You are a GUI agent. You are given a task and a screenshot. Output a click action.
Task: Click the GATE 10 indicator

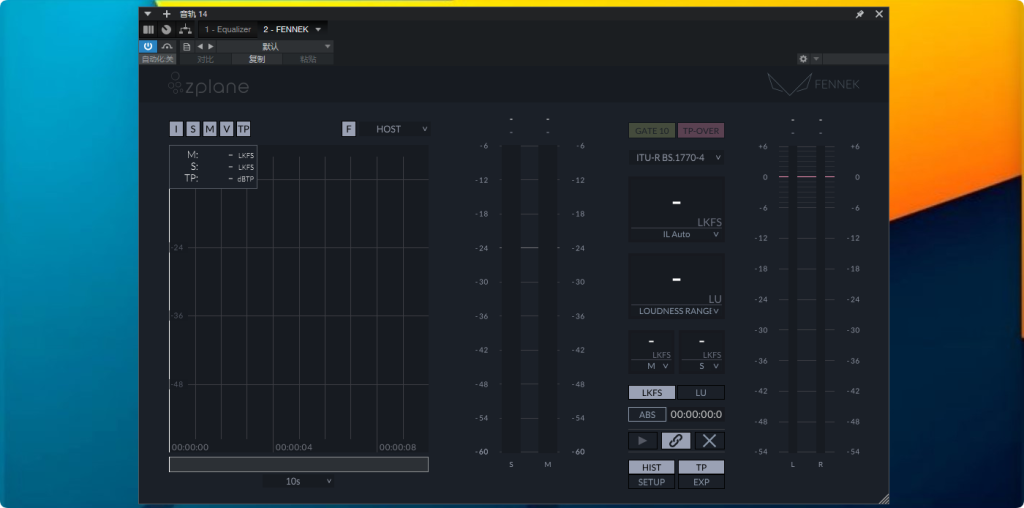(652, 131)
